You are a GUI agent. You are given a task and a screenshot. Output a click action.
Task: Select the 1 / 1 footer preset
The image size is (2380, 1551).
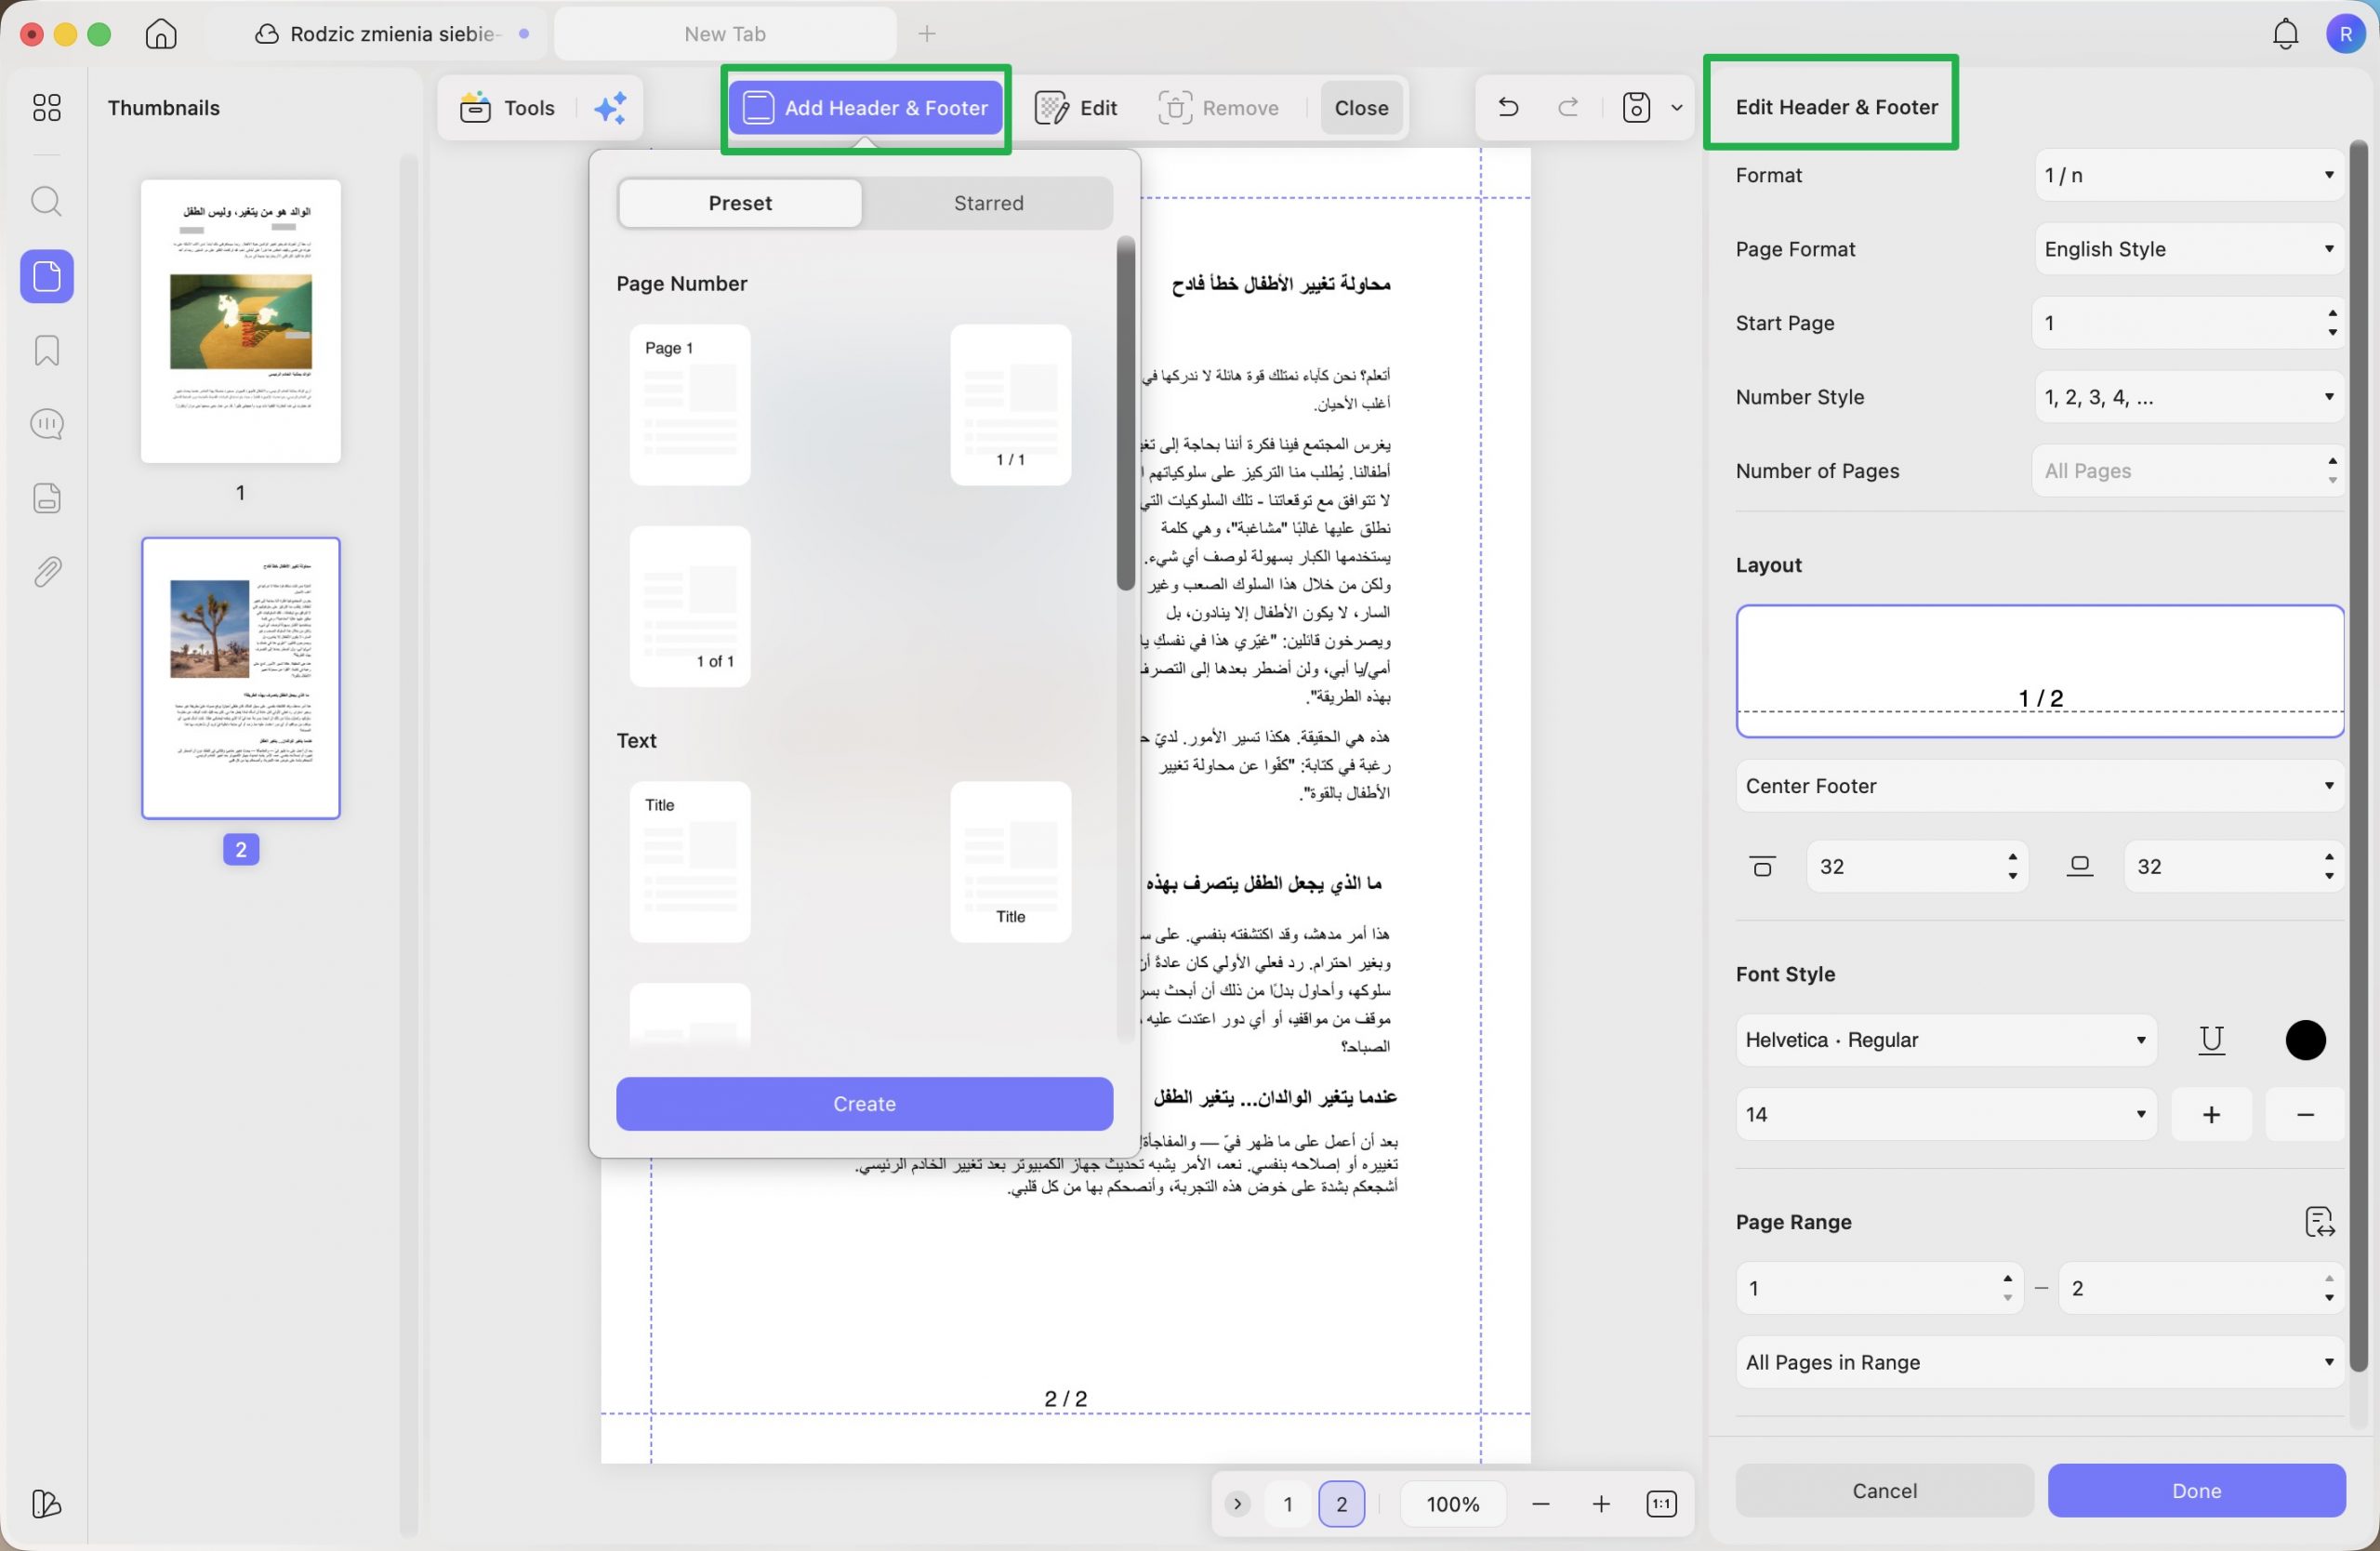1010,405
